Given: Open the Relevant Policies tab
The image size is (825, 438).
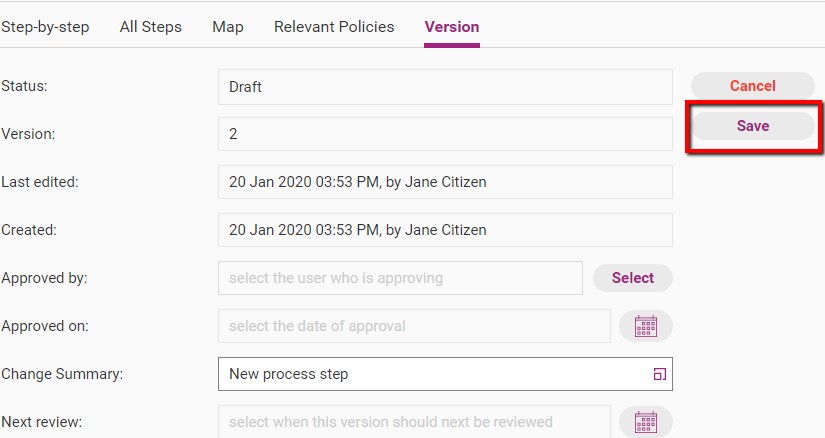Looking at the screenshot, I should (x=334, y=27).
